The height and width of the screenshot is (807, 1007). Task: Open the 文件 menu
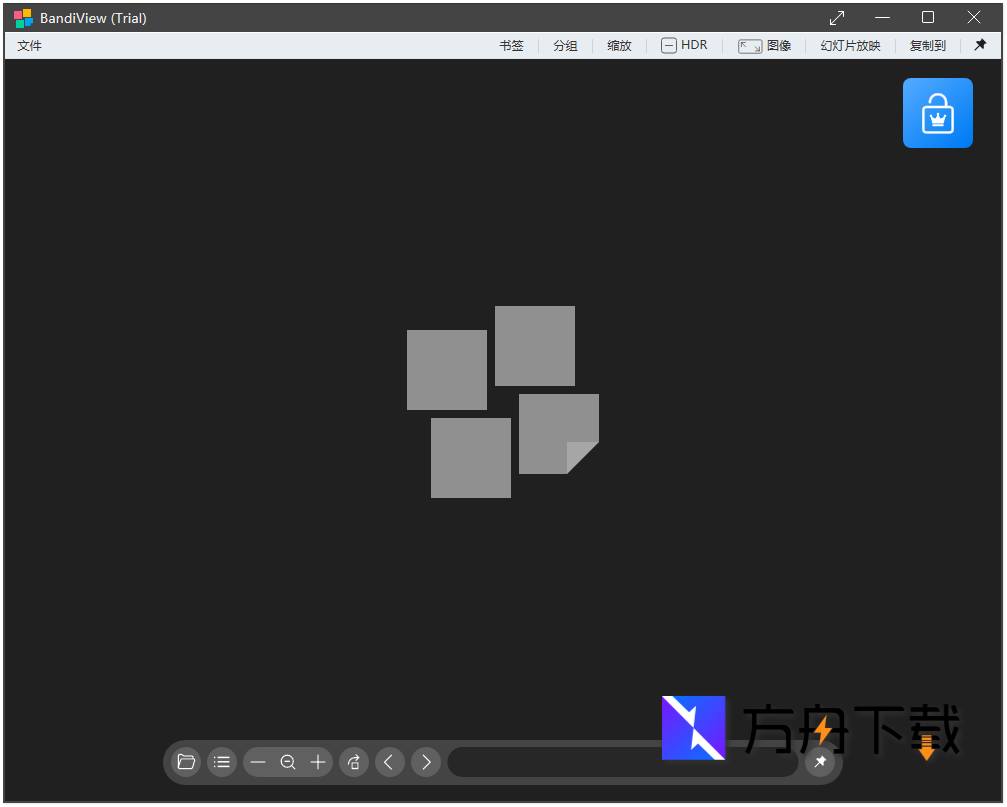(30, 45)
